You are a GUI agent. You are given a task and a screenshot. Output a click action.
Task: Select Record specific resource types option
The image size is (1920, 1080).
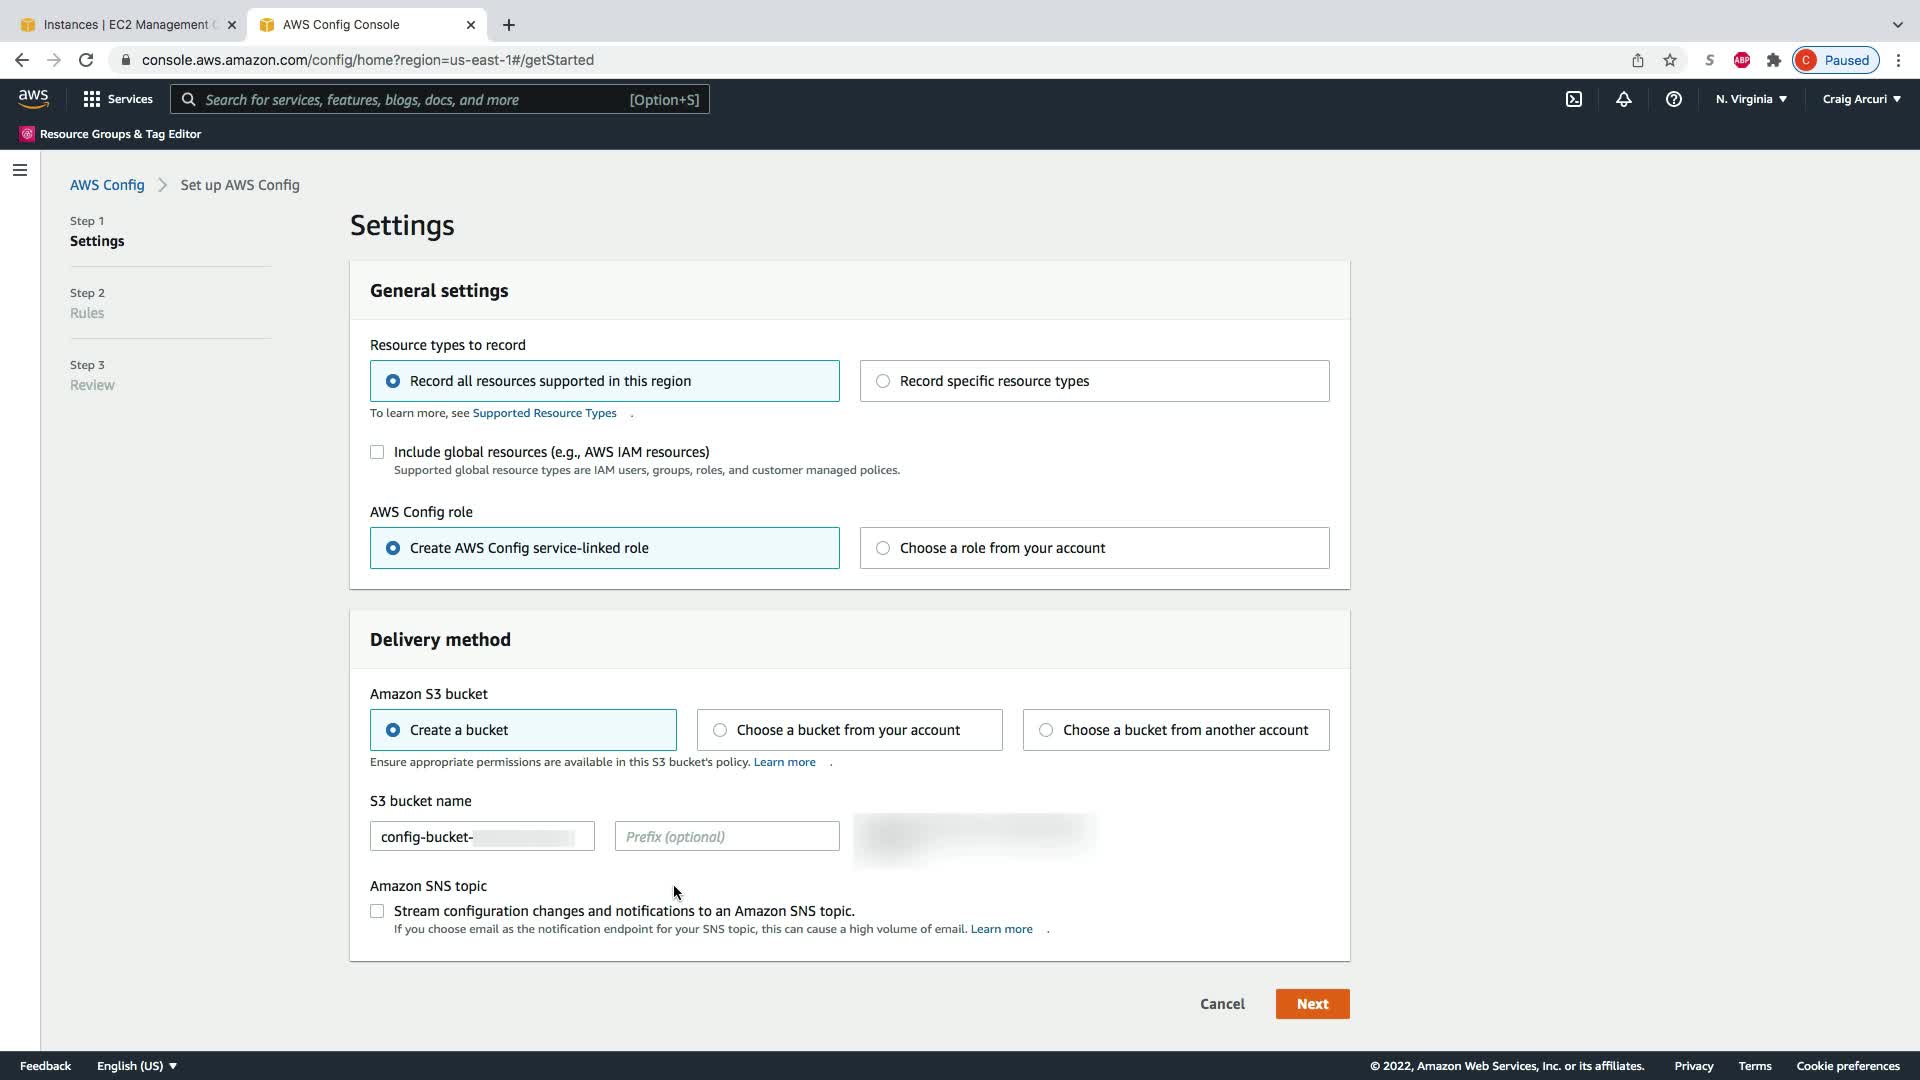pos(883,381)
